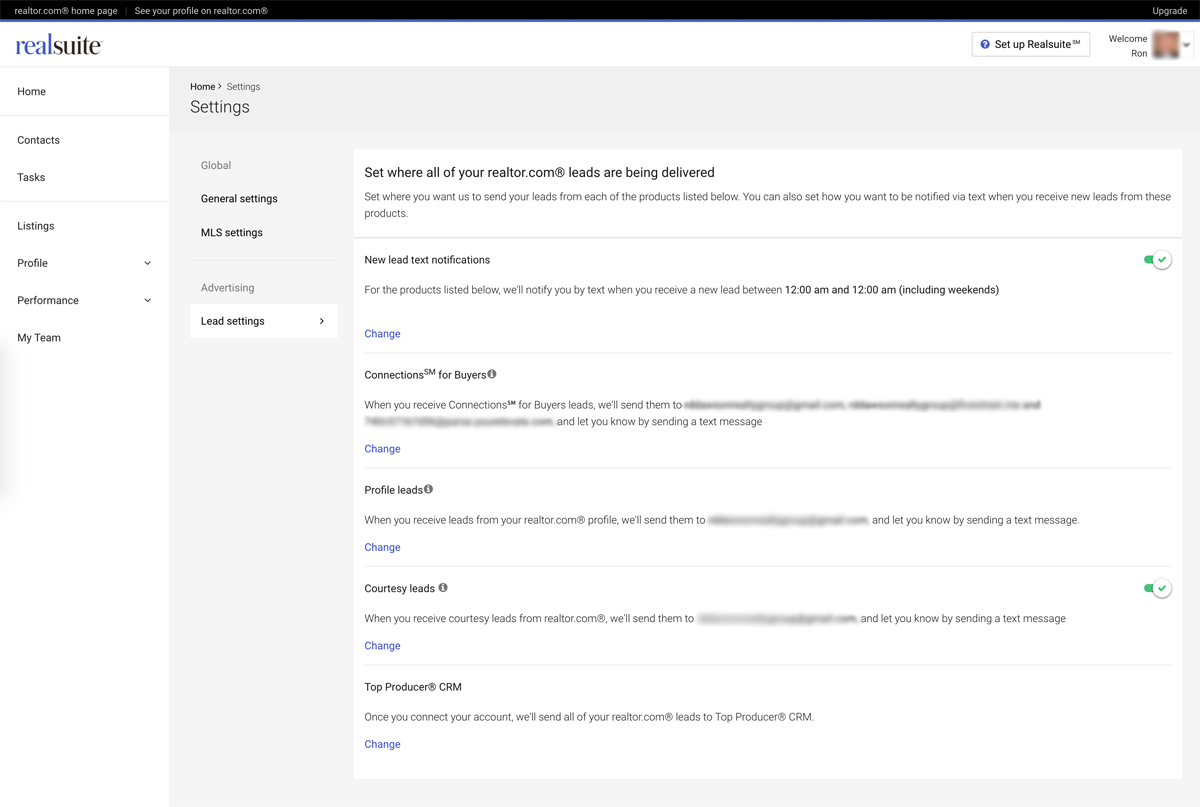Toggle Courtesy leads switch off
The height and width of the screenshot is (807, 1200).
click(1157, 588)
